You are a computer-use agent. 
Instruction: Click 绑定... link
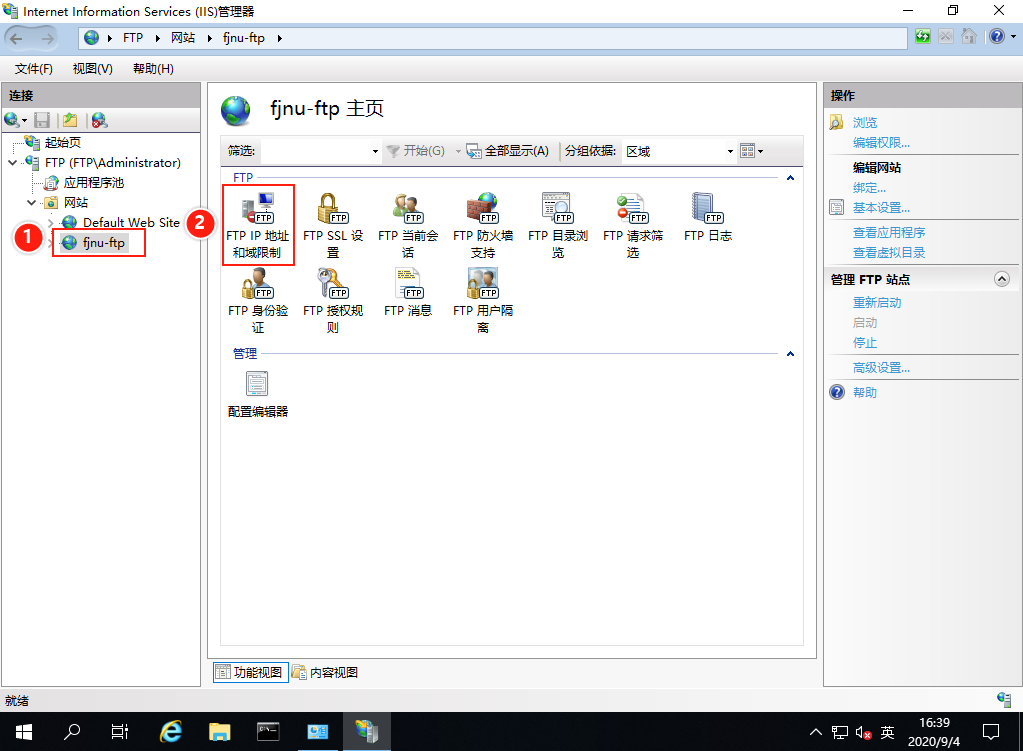(x=870, y=188)
